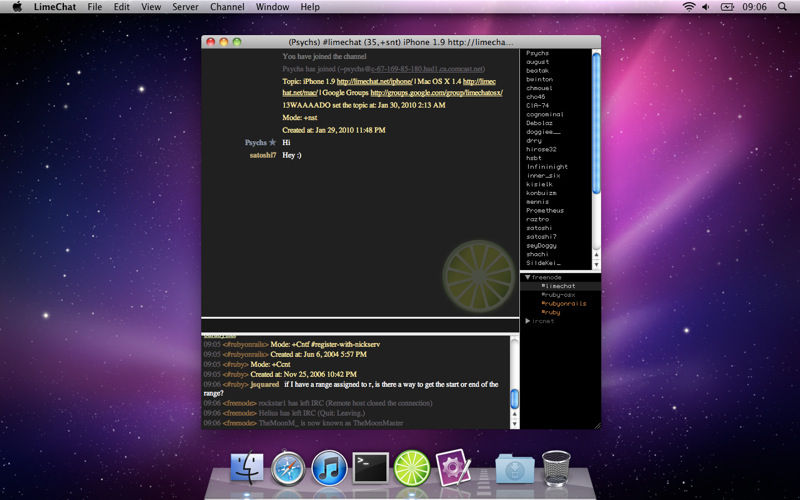Collapse the freenode server tree

point(528,277)
